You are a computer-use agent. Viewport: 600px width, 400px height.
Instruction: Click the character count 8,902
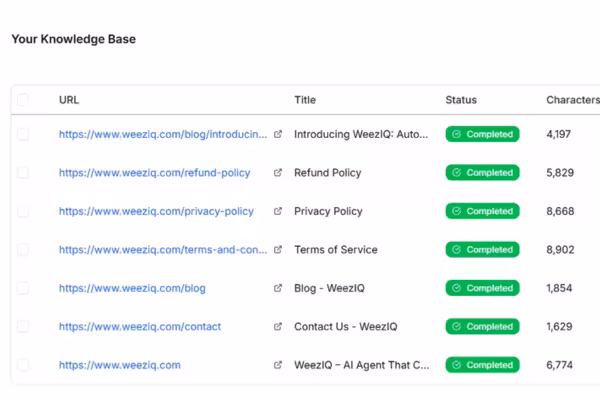[560, 250]
